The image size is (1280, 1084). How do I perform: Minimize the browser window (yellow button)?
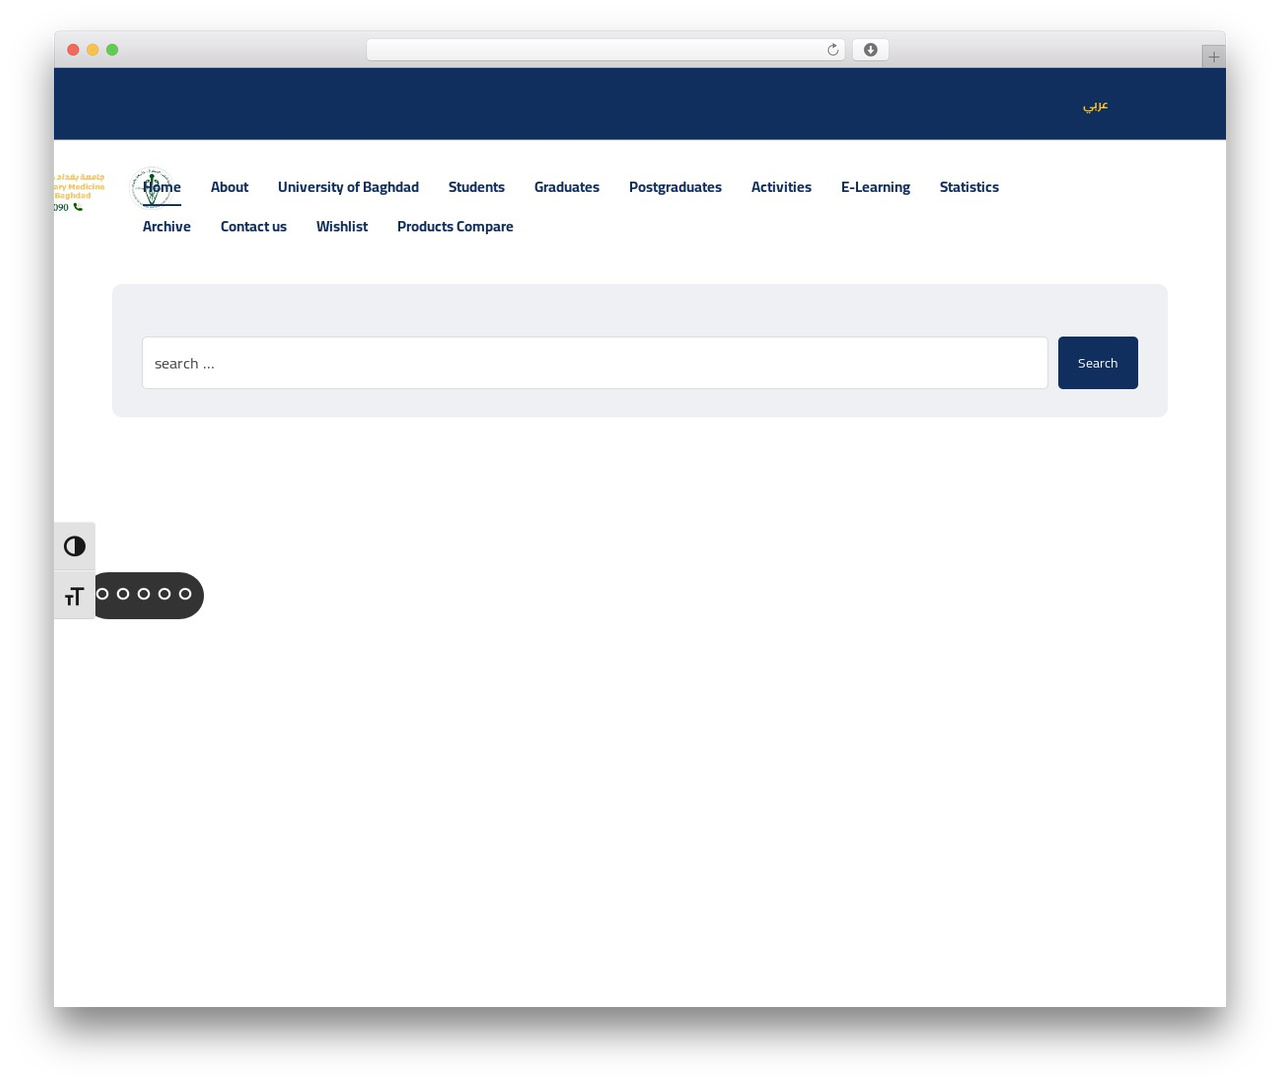(93, 50)
